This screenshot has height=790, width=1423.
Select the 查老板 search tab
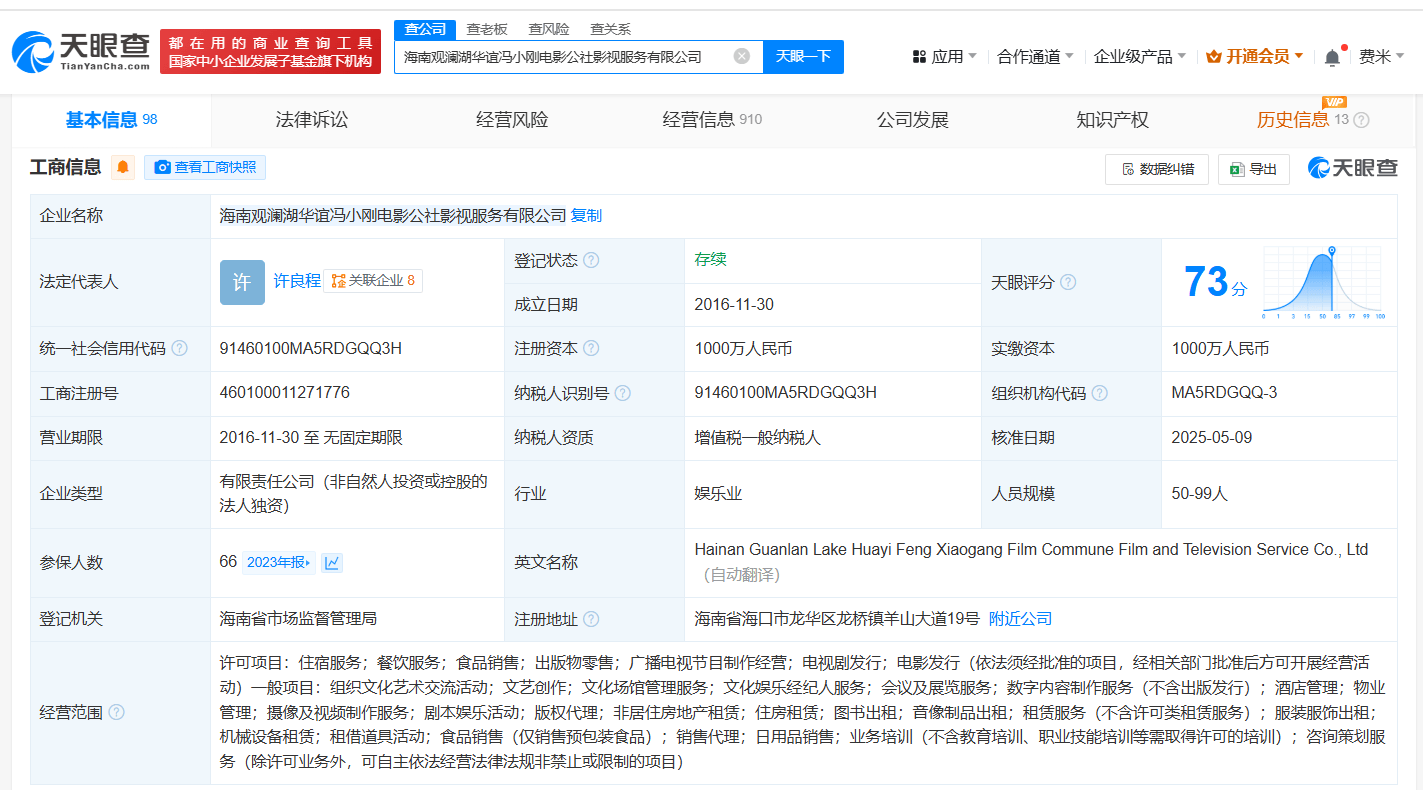click(x=487, y=29)
